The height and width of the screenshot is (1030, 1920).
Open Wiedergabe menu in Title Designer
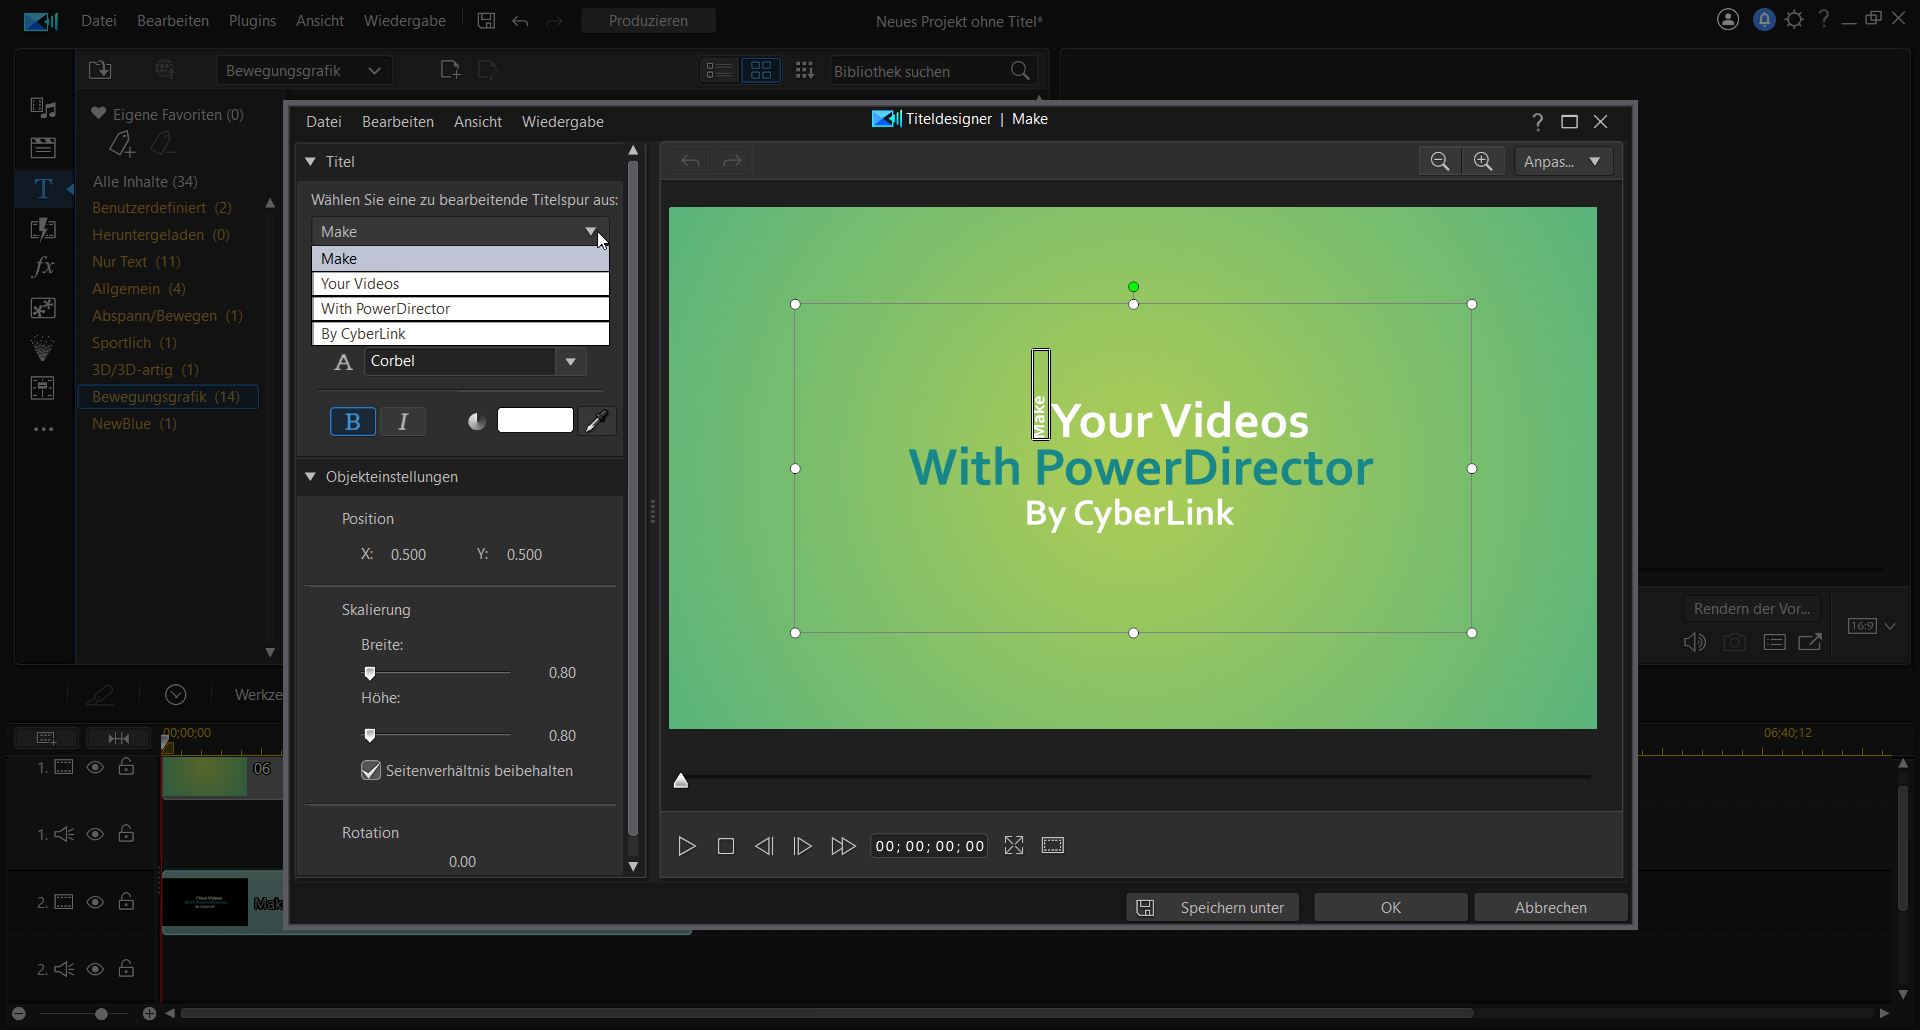point(563,122)
